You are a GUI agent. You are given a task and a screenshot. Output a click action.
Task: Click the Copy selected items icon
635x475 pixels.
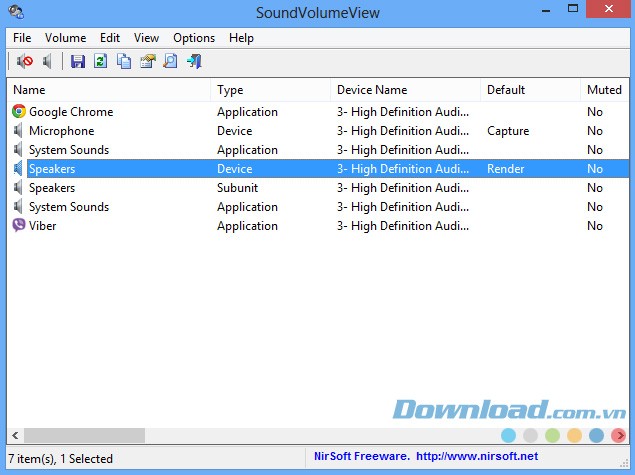click(x=124, y=62)
